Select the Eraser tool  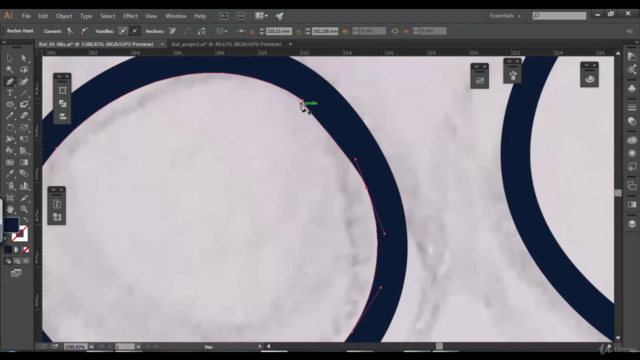point(24,116)
